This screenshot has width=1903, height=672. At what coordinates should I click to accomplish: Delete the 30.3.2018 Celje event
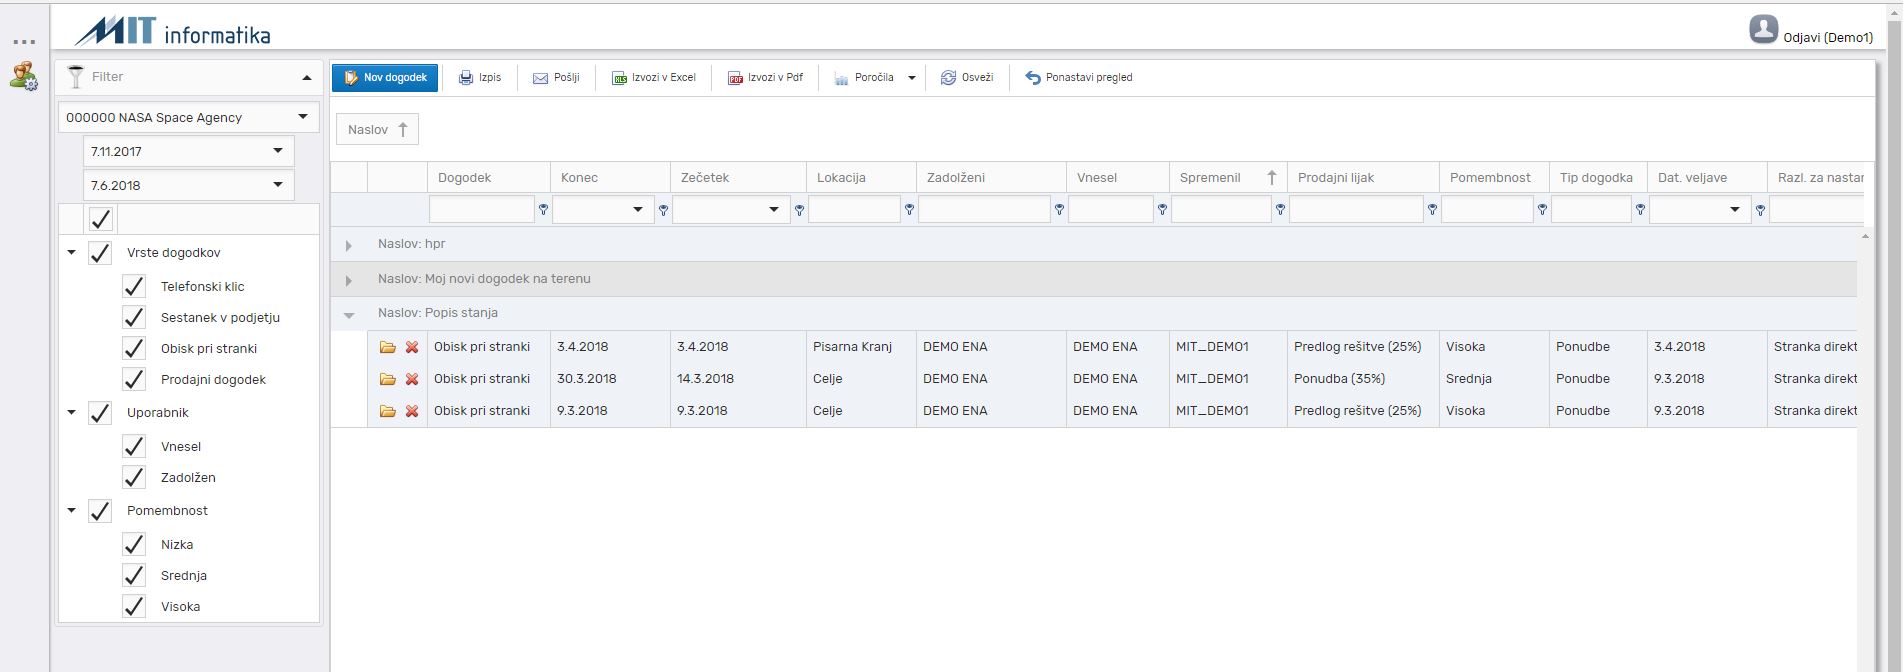point(411,379)
